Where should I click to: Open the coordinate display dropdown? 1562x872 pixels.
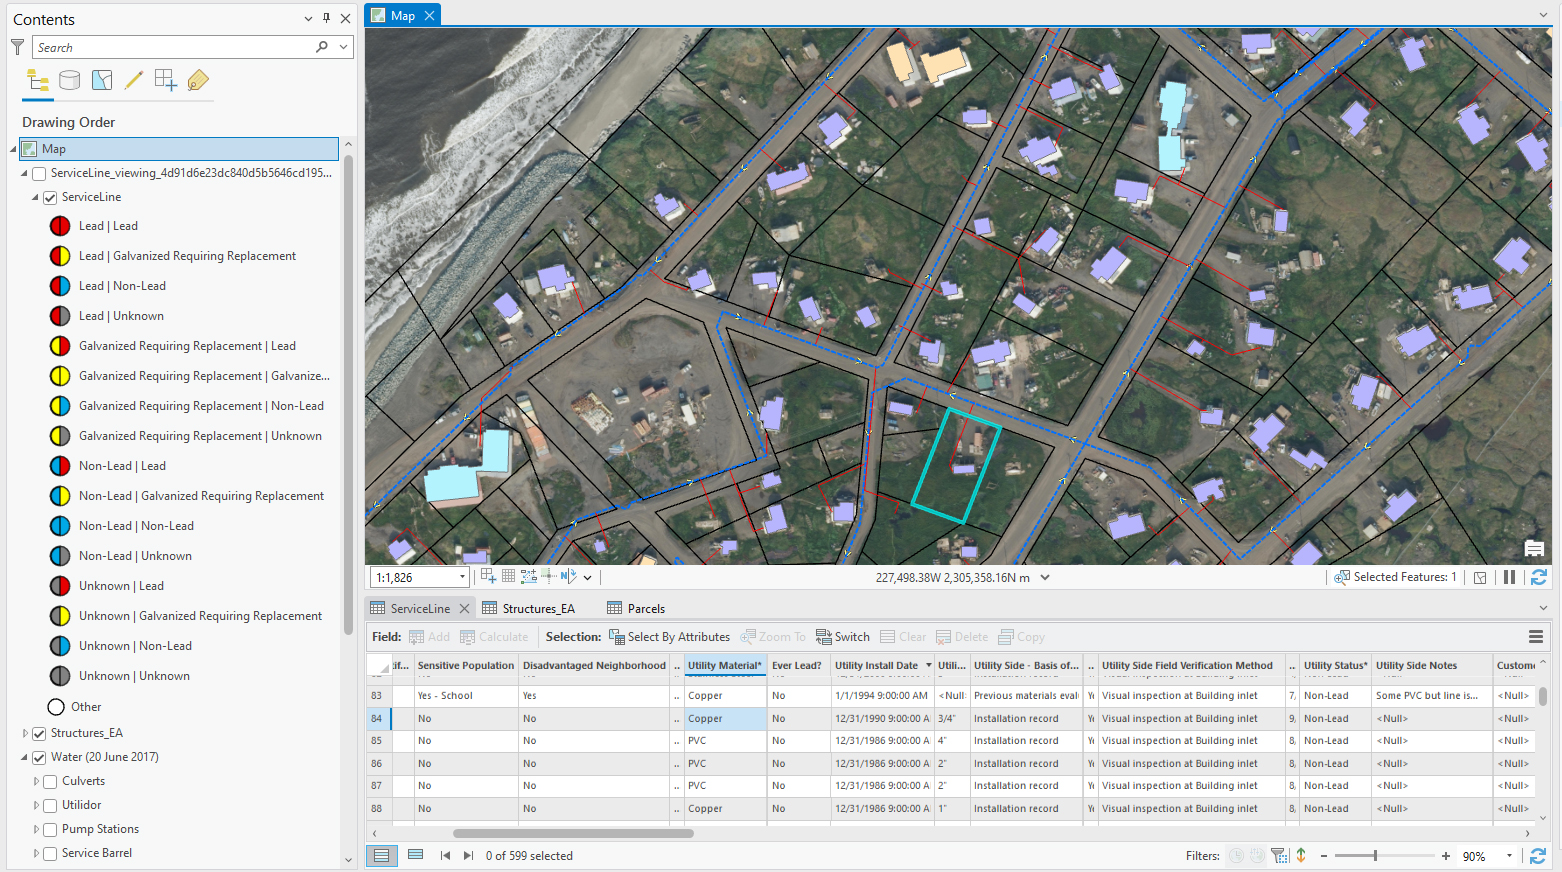tap(1044, 576)
